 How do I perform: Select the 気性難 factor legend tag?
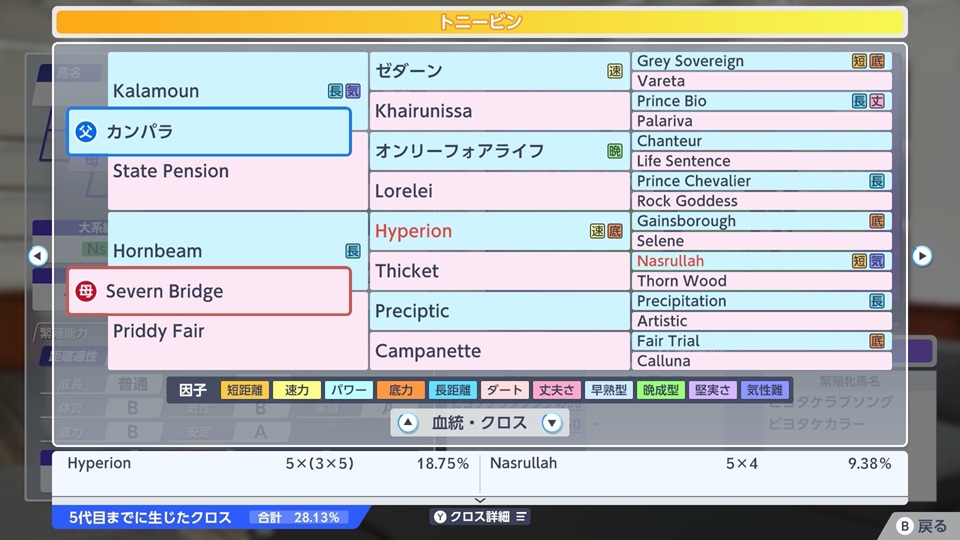tap(765, 390)
